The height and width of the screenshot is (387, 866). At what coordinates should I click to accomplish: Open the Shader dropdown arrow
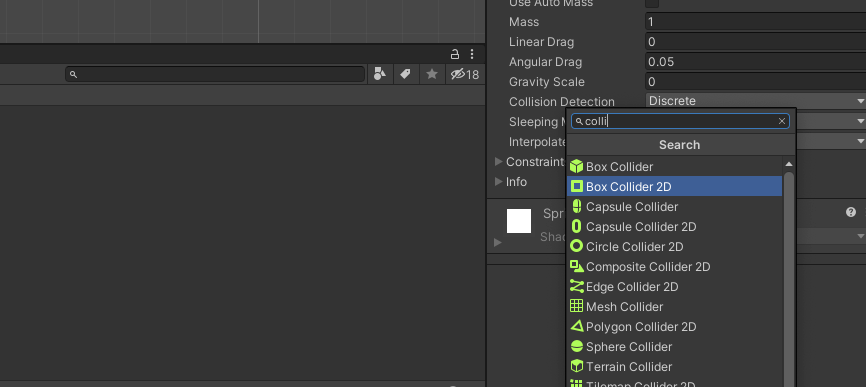coord(860,236)
